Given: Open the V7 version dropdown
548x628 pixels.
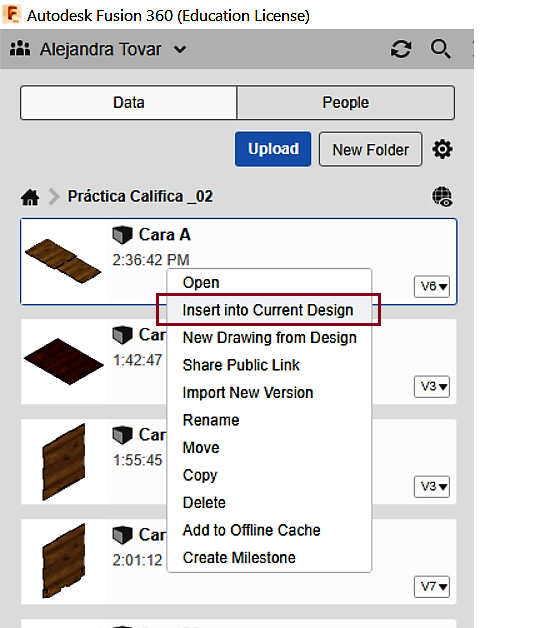Looking at the screenshot, I should pos(432,587).
